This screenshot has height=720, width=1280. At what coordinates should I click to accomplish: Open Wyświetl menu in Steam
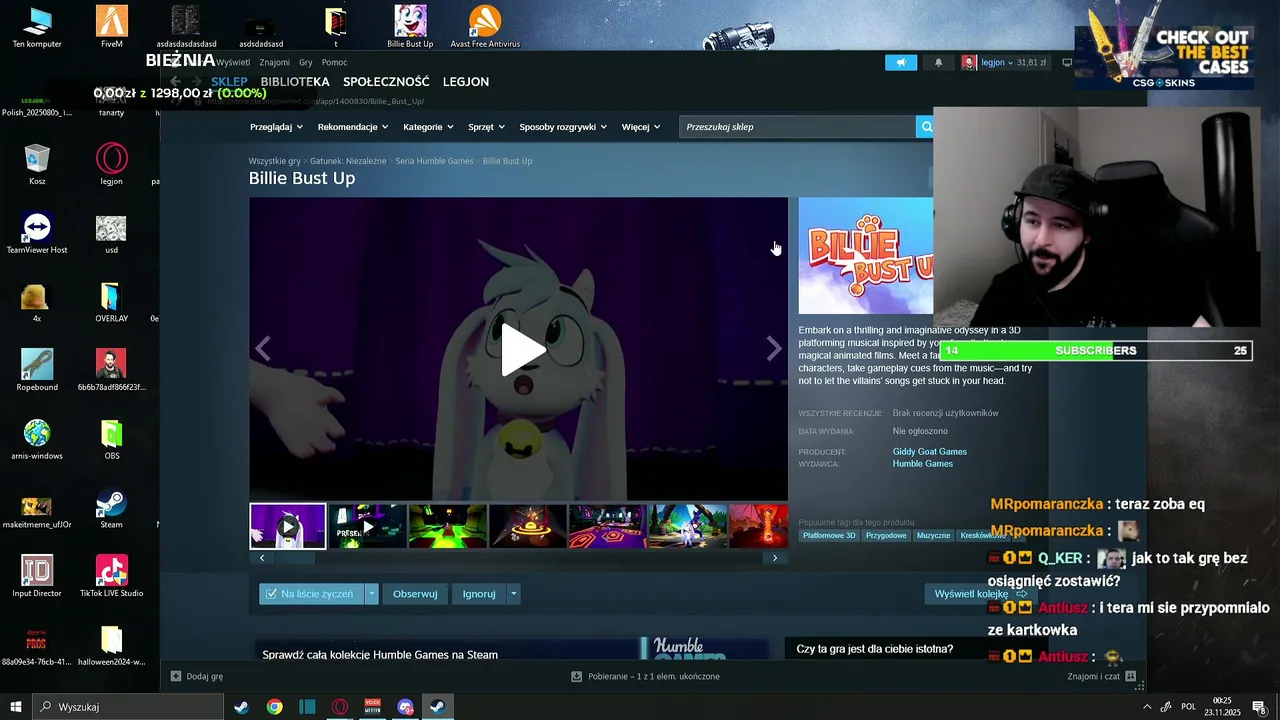pos(233,62)
